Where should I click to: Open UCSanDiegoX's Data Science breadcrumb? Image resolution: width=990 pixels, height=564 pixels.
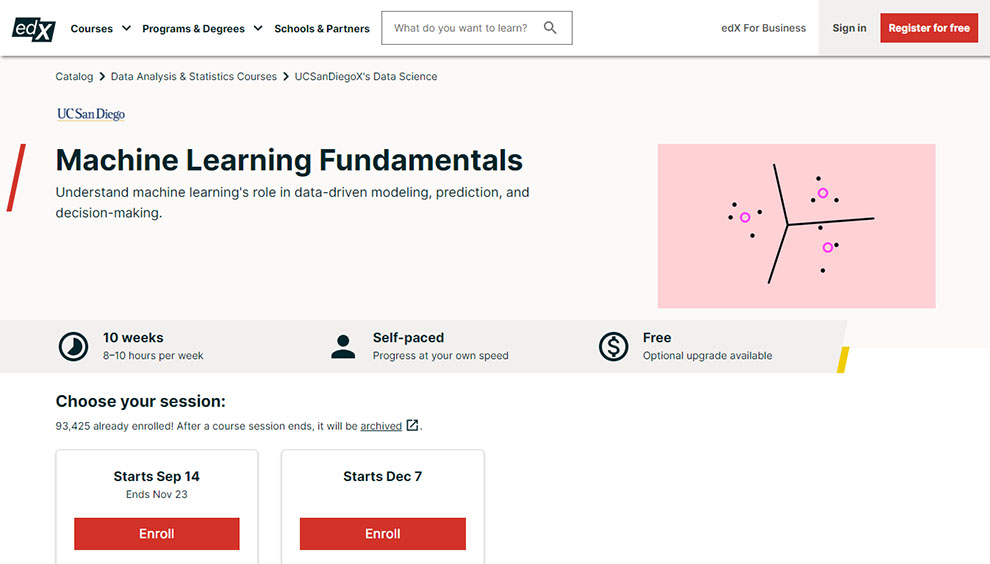tap(366, 76)
